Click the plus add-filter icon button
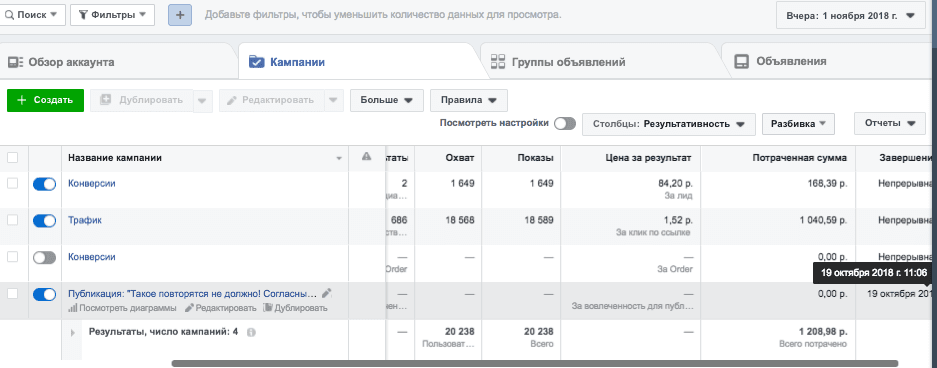This screenshot has width=937, height=368. click(x=180, y=15)
